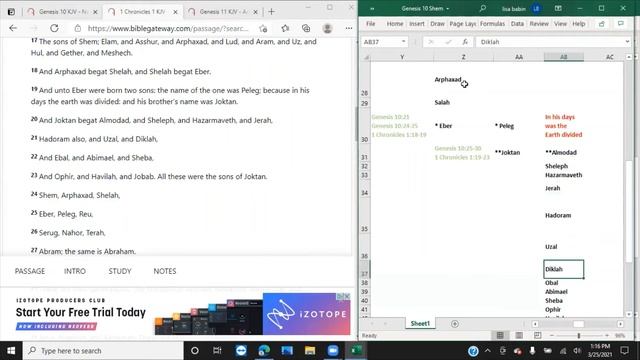The image size is (640, 360).
Task: Open the INTRO section
Action: click(75, 271)
